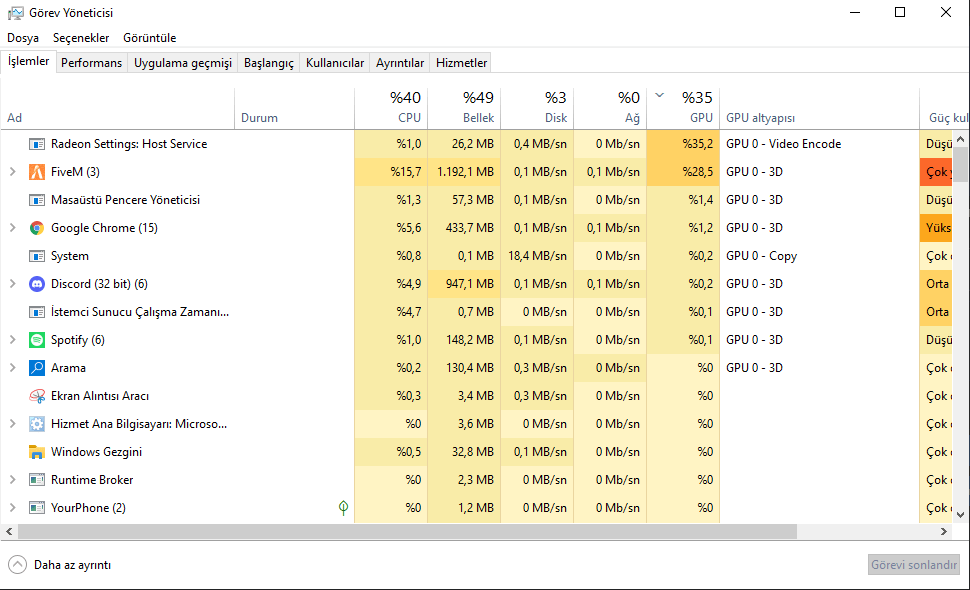970x590 pixels.
Task: Click the Google Chrome process icon
Action: point(37,228)
